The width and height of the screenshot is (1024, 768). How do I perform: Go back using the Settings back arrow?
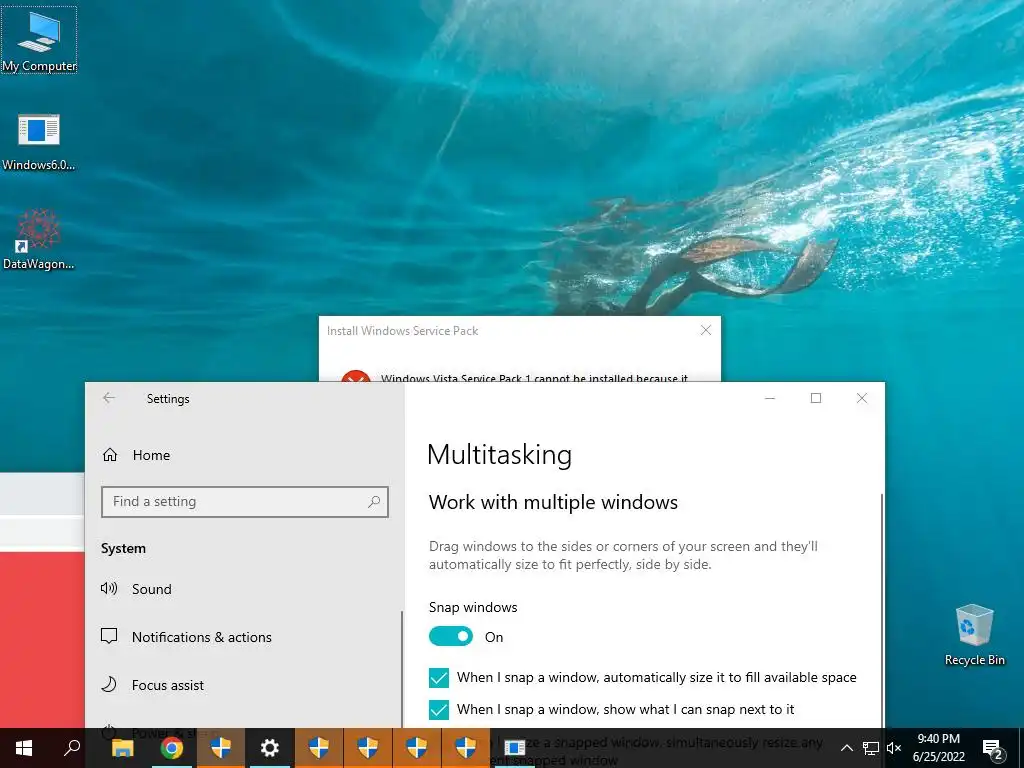tap(109, 398)
